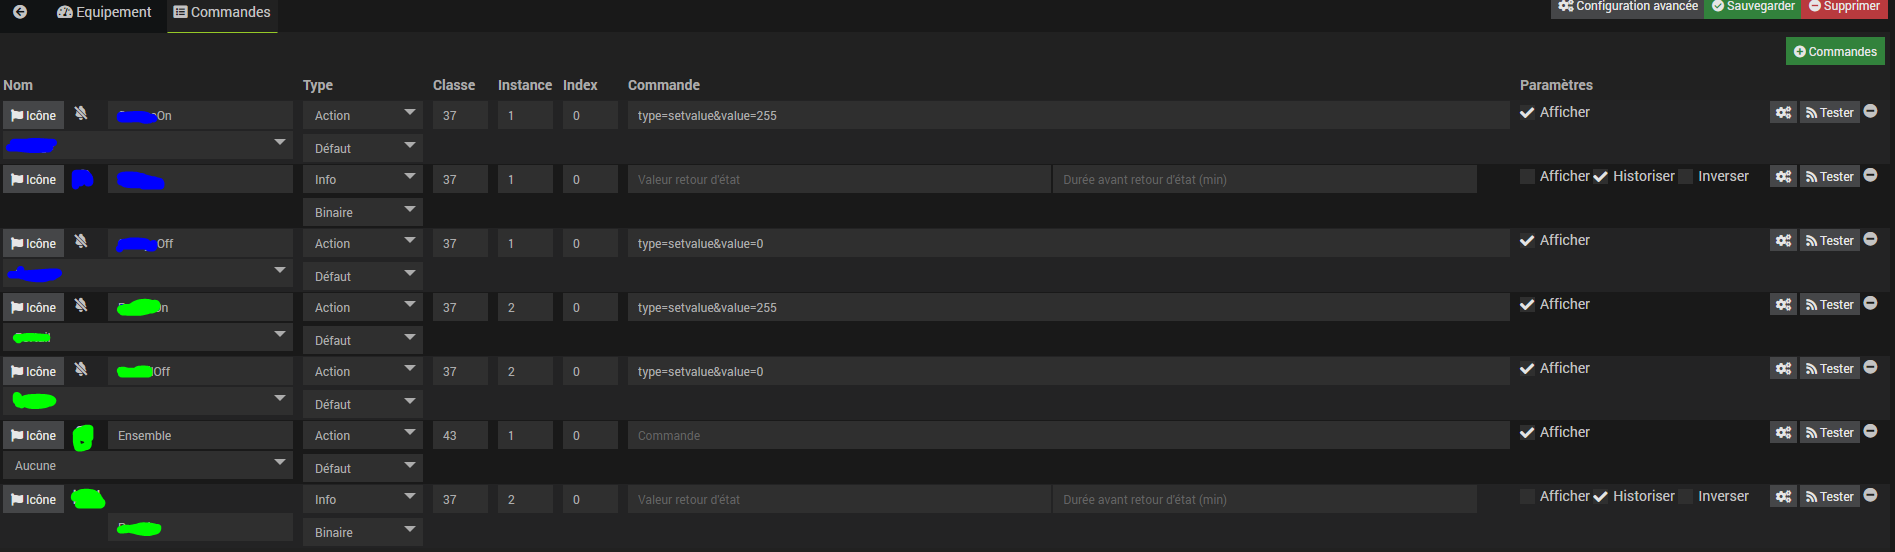Toggle Historiser checkbox in the last row
The width and height of the screenshot is (1895, 552).
(x=1600, y=497)
